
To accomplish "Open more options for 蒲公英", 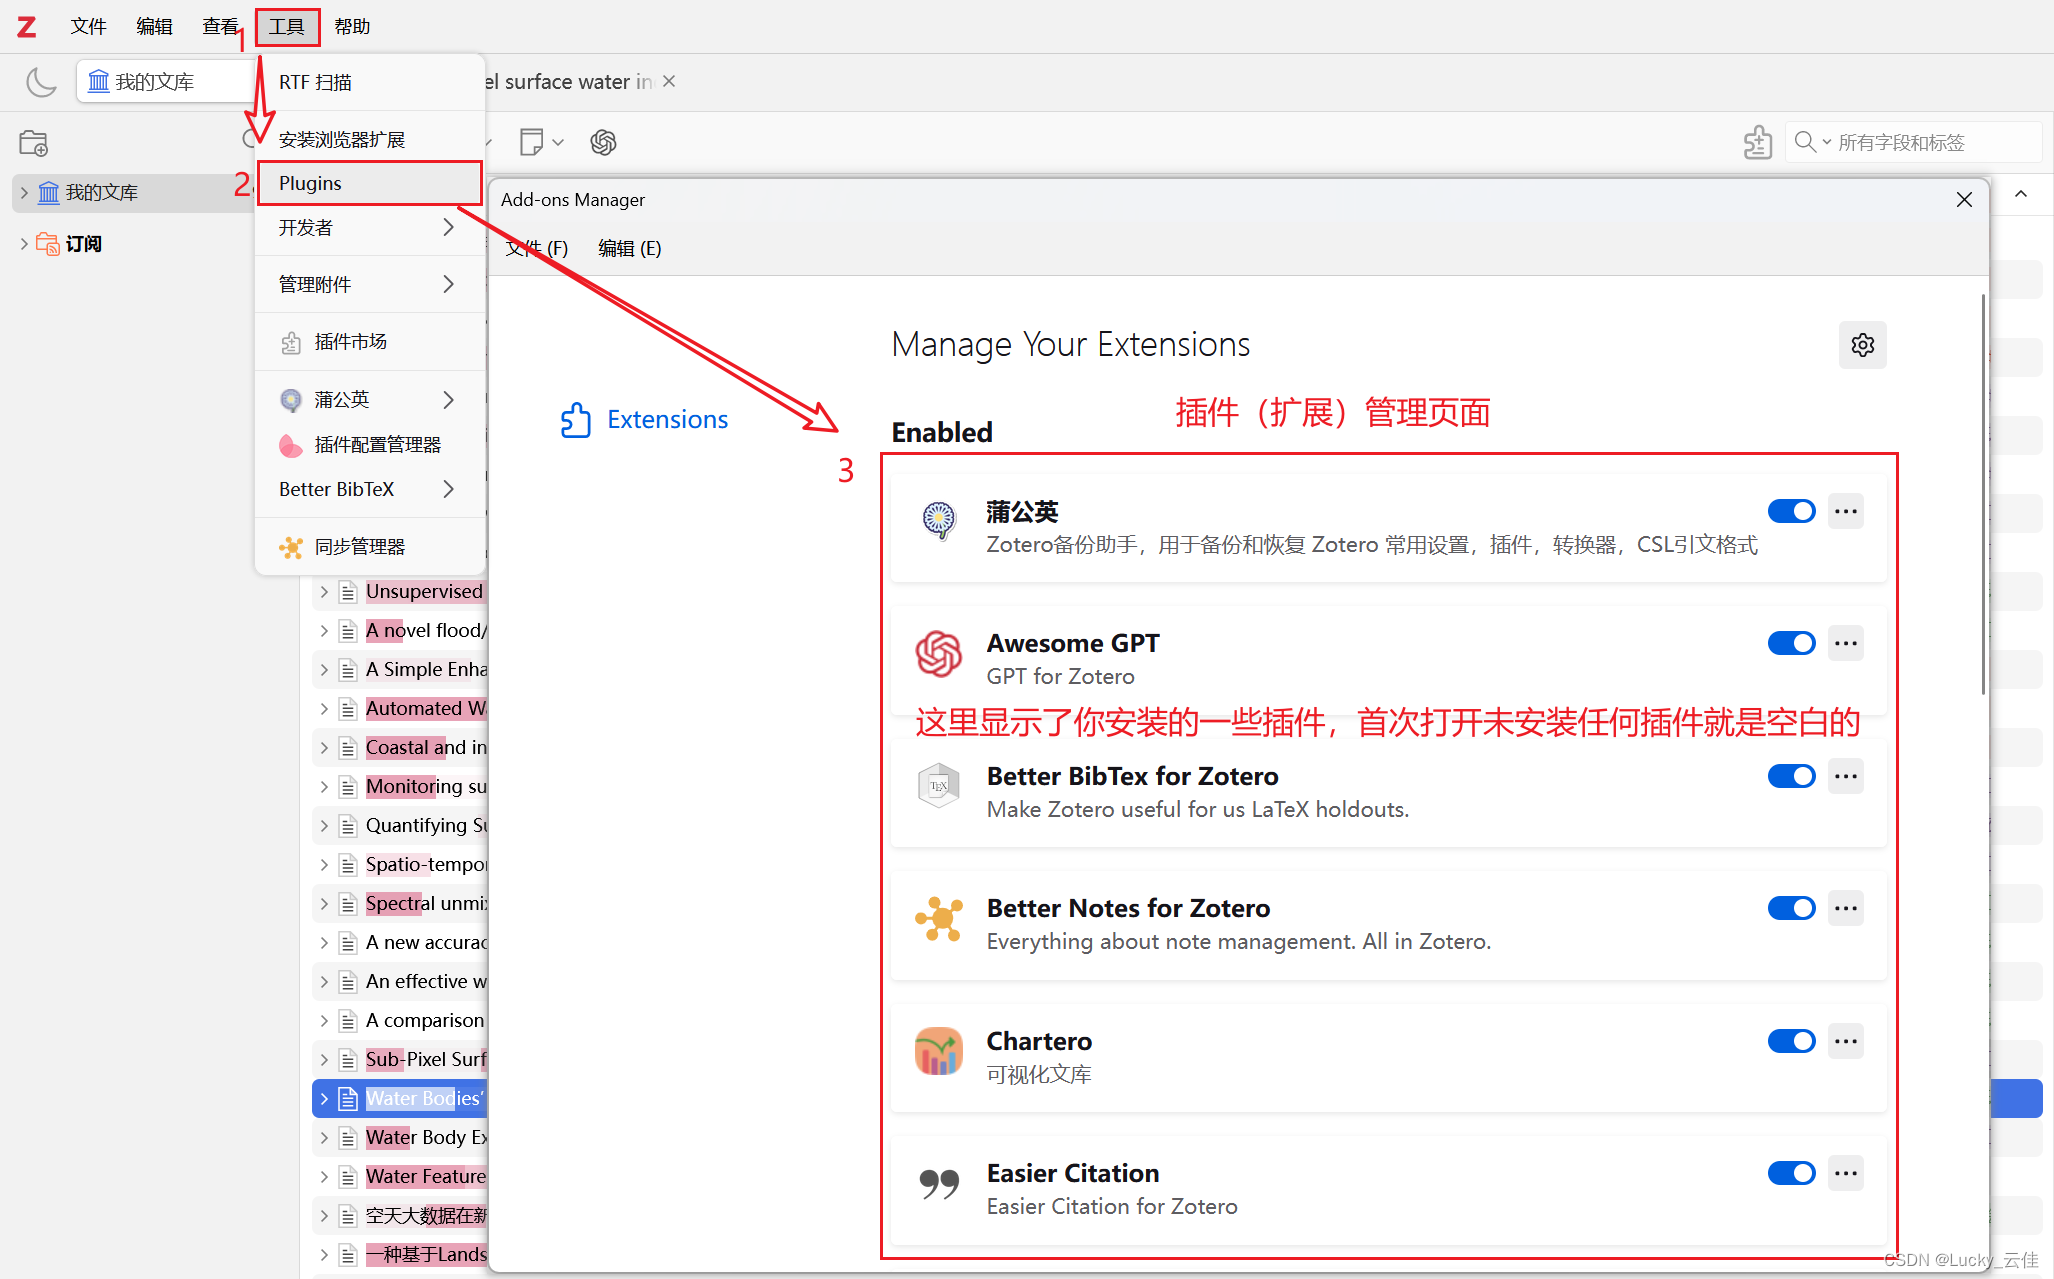I will click(1846, 511).
